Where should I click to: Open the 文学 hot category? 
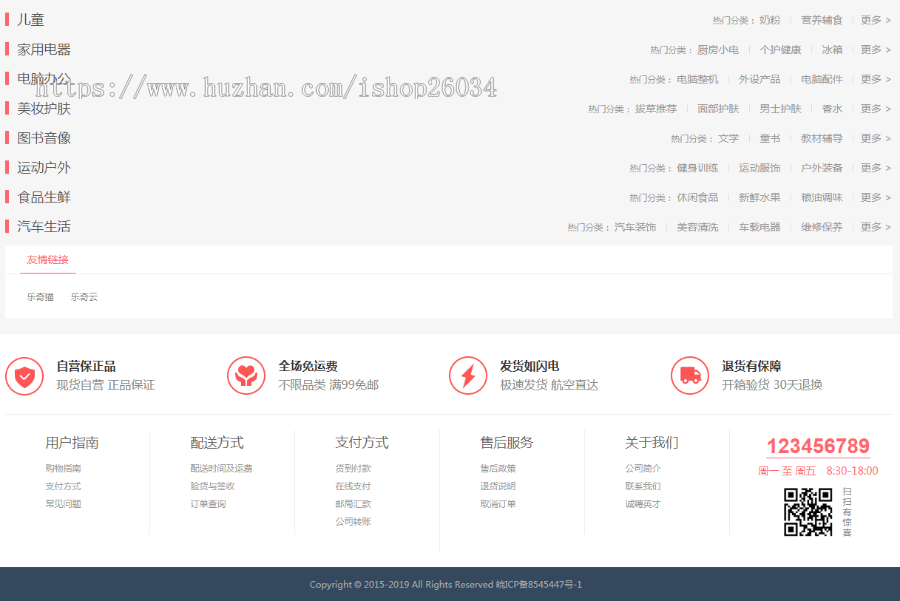pos(728,138)
